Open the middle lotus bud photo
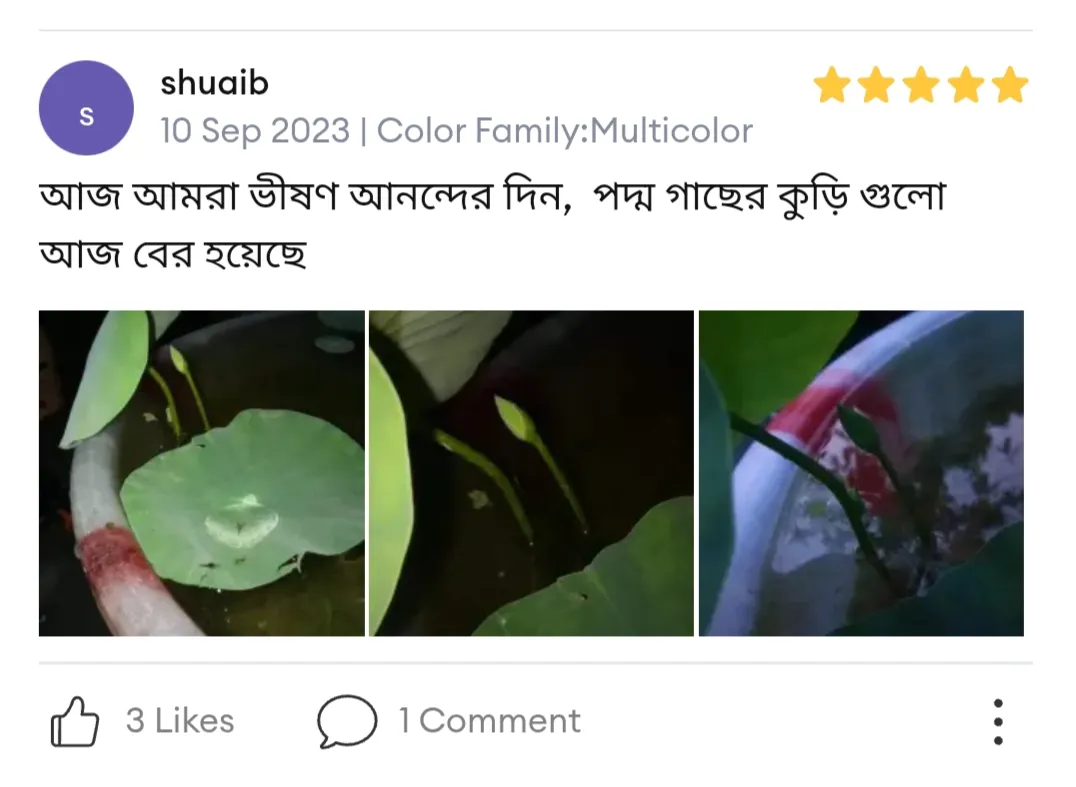The image size is (1076, 787). [531, 473]
